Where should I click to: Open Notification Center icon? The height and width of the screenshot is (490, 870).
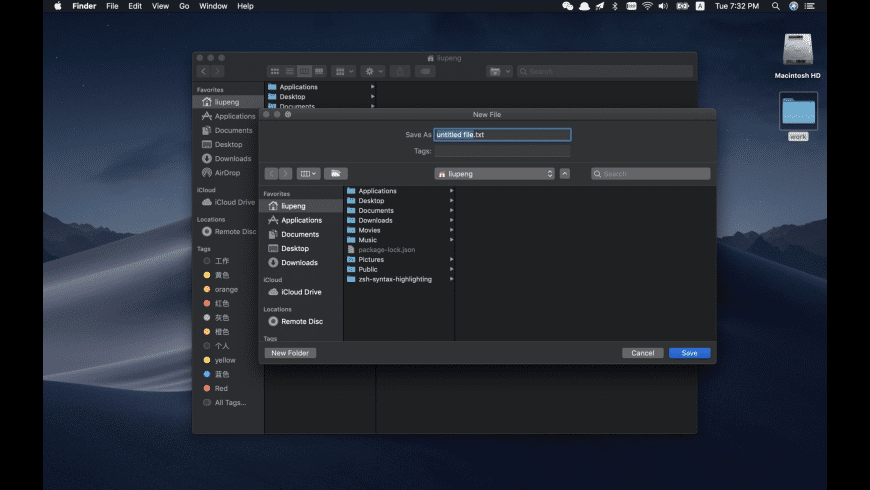[x=810, y=6]
